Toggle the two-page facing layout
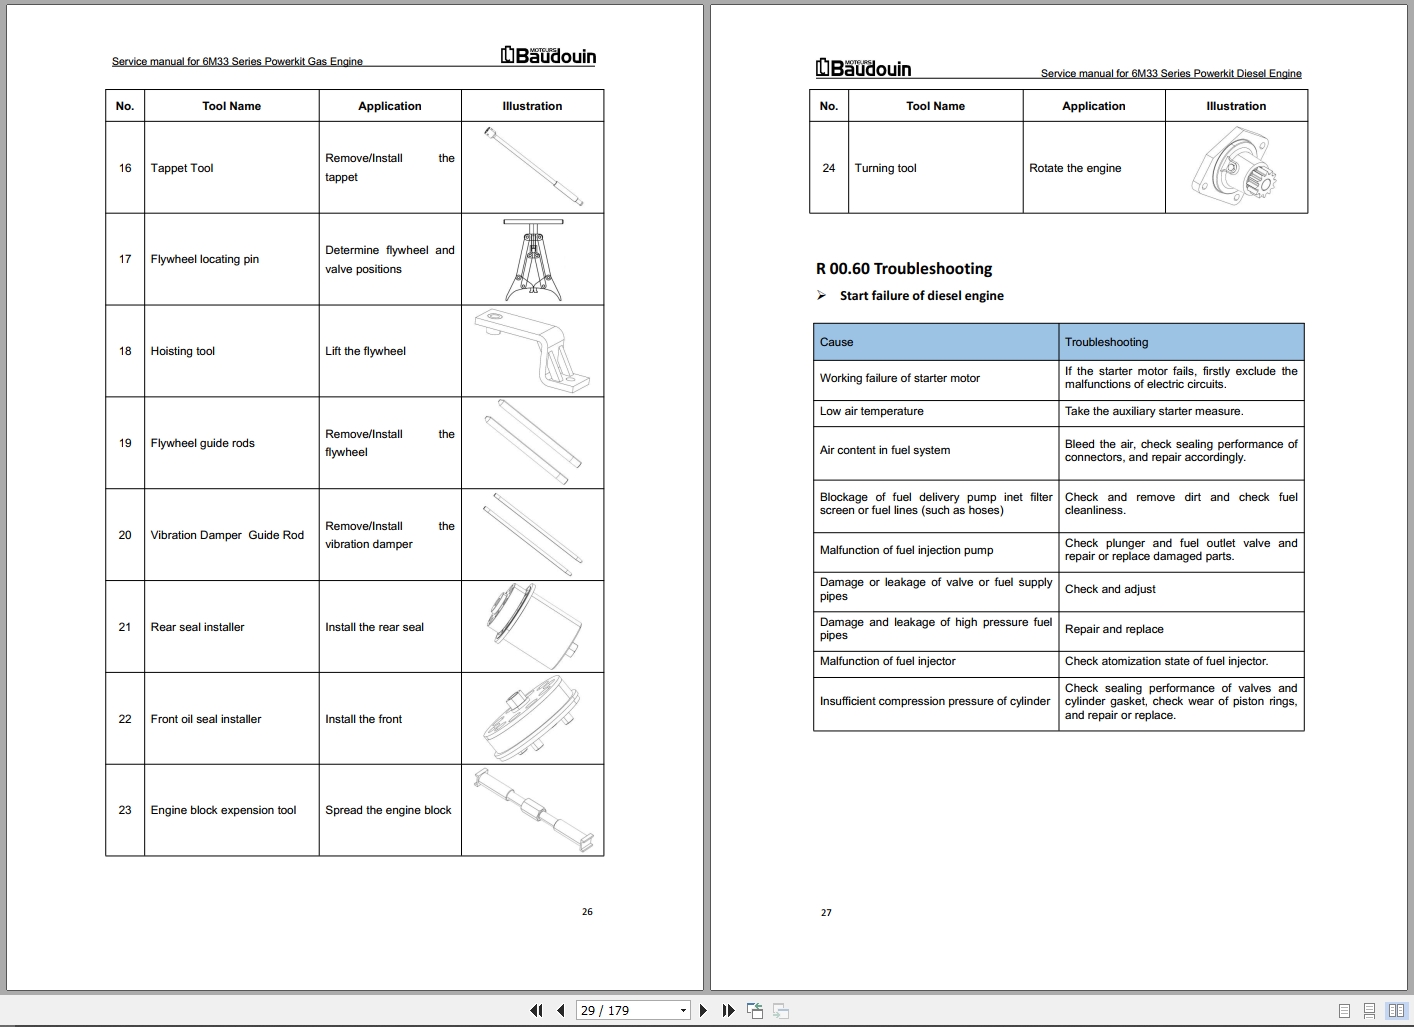Image resolution: width=1414 pixels, height=1027 pixels. (x=1396, y=1011)
